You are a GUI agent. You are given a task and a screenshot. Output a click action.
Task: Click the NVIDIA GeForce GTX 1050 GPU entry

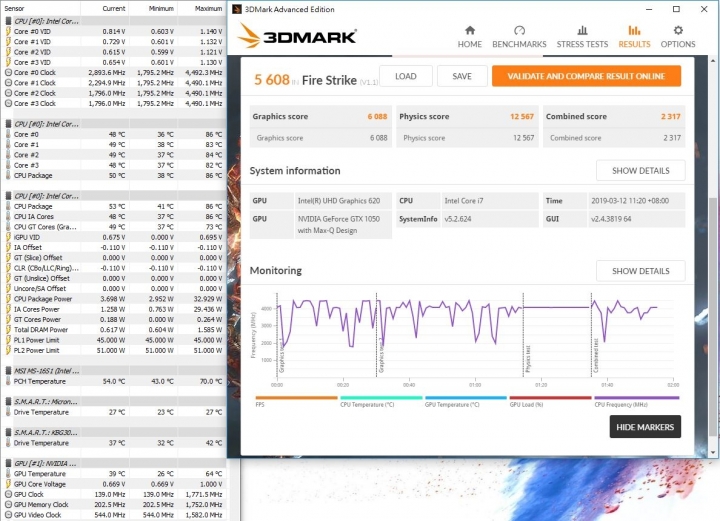point(343,224)
